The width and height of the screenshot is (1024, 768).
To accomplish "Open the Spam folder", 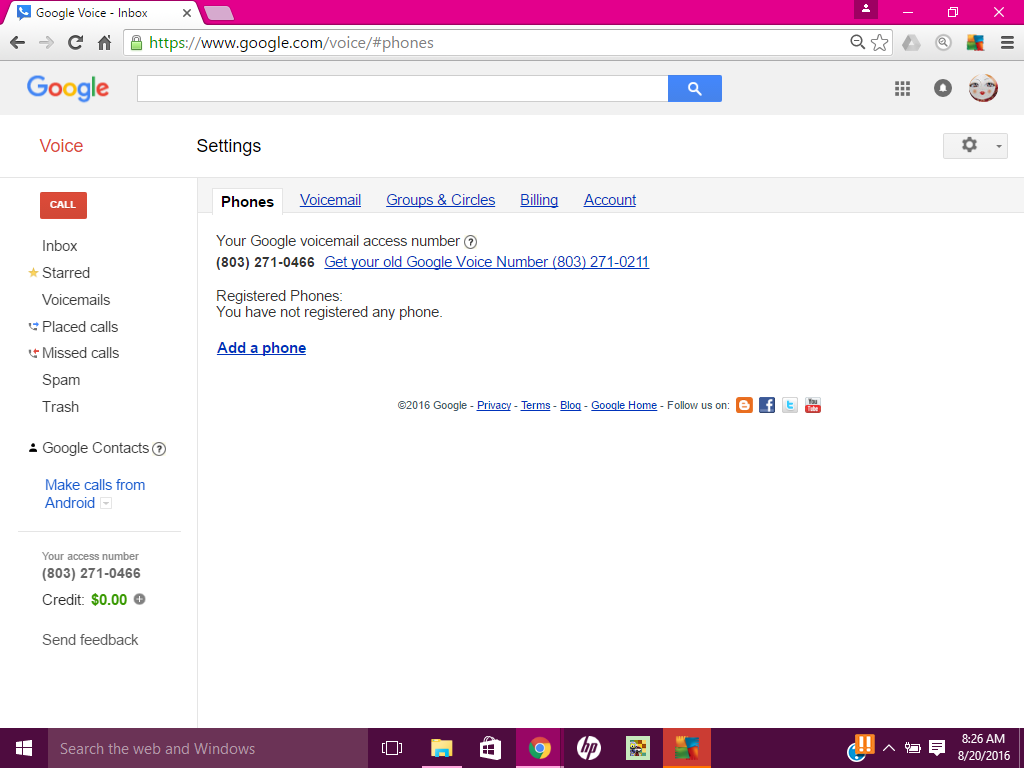I will [61, 380].
